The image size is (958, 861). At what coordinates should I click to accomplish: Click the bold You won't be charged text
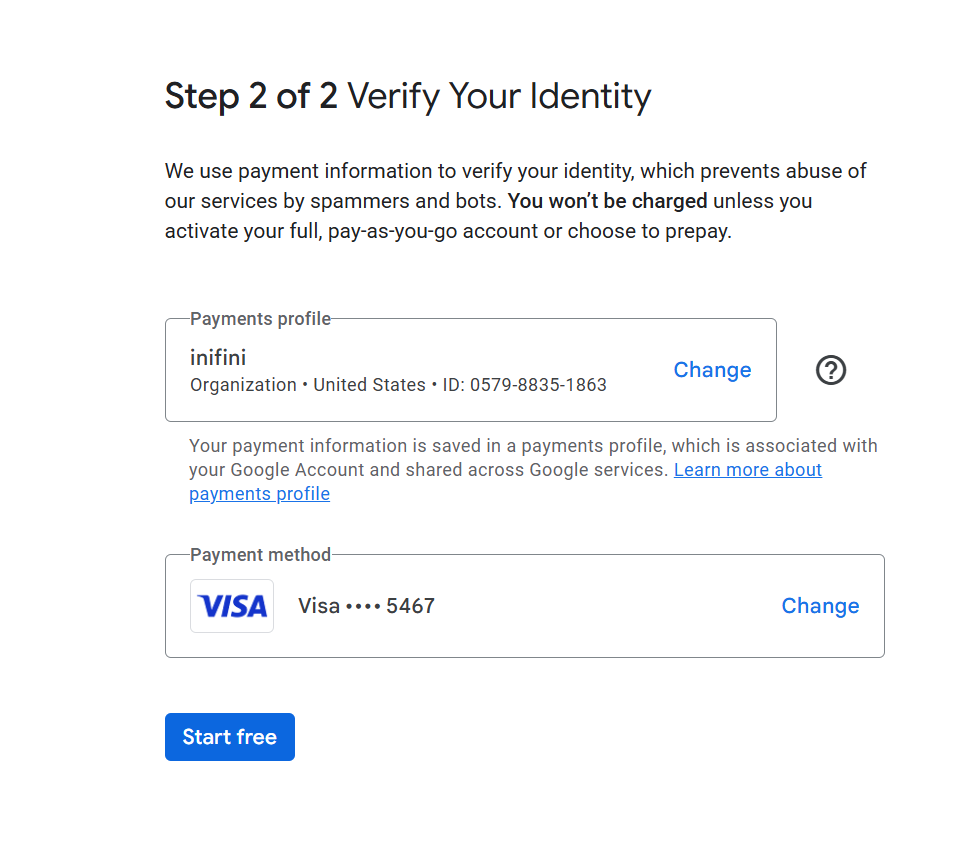tap(607, 201)
